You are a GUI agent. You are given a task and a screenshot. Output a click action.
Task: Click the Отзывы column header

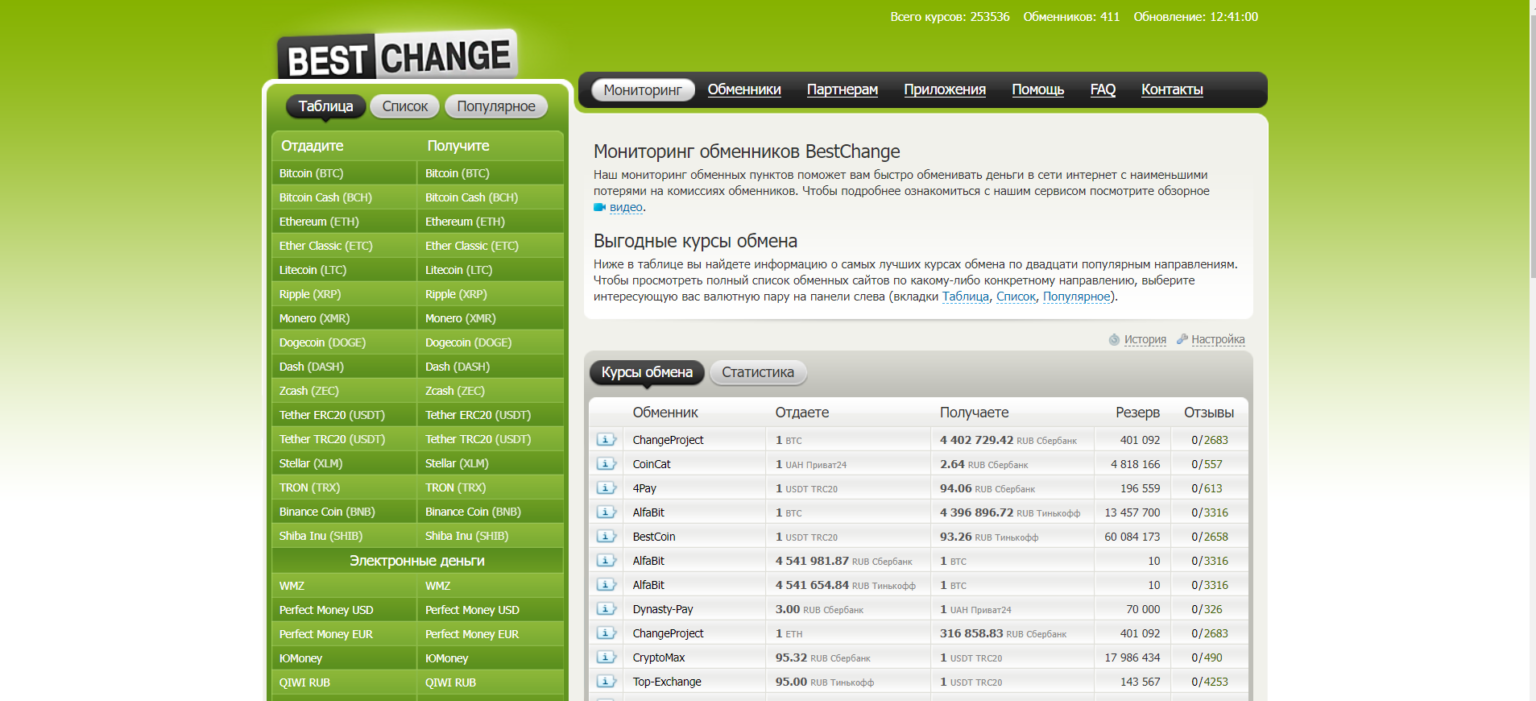pos(1210,412)
